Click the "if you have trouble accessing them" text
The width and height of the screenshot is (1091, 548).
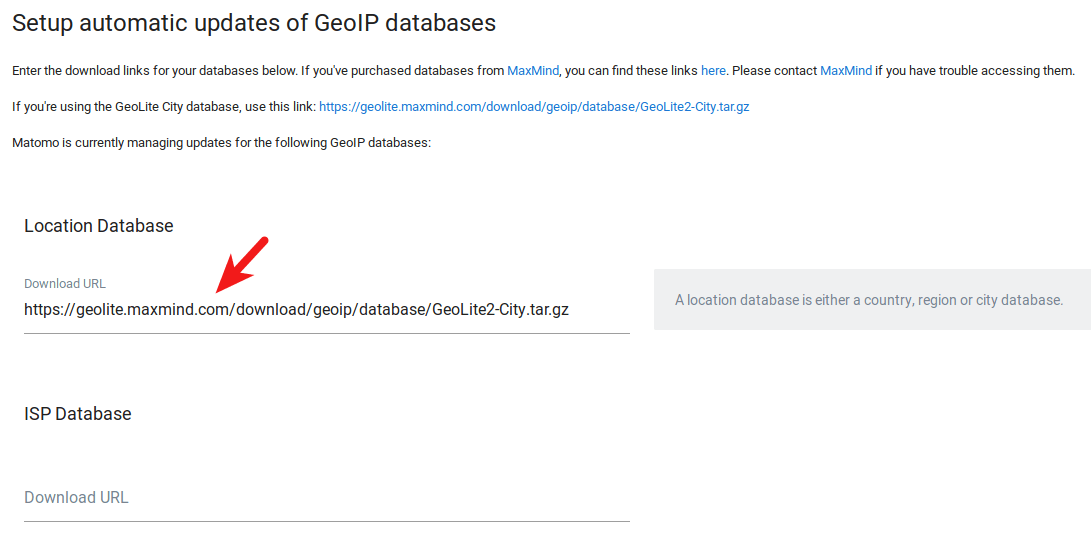click(x=975, y=71)
